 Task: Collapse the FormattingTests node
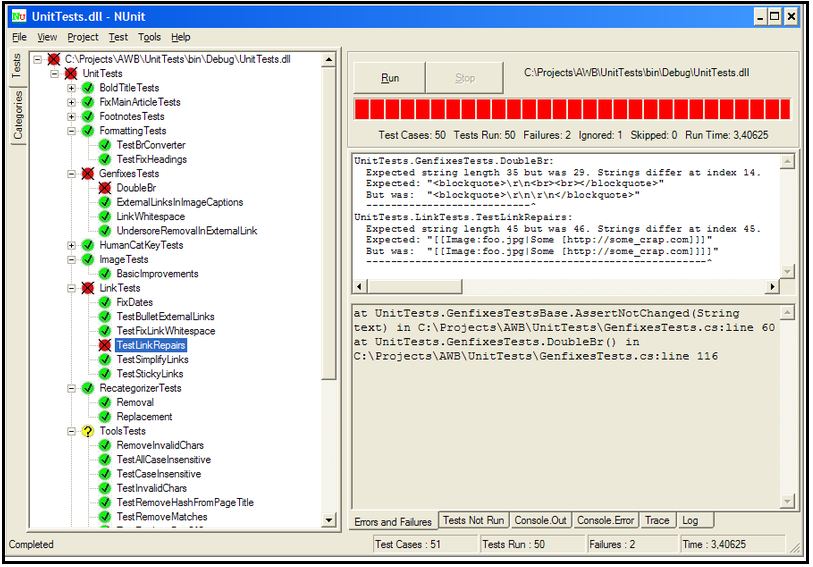72,131
